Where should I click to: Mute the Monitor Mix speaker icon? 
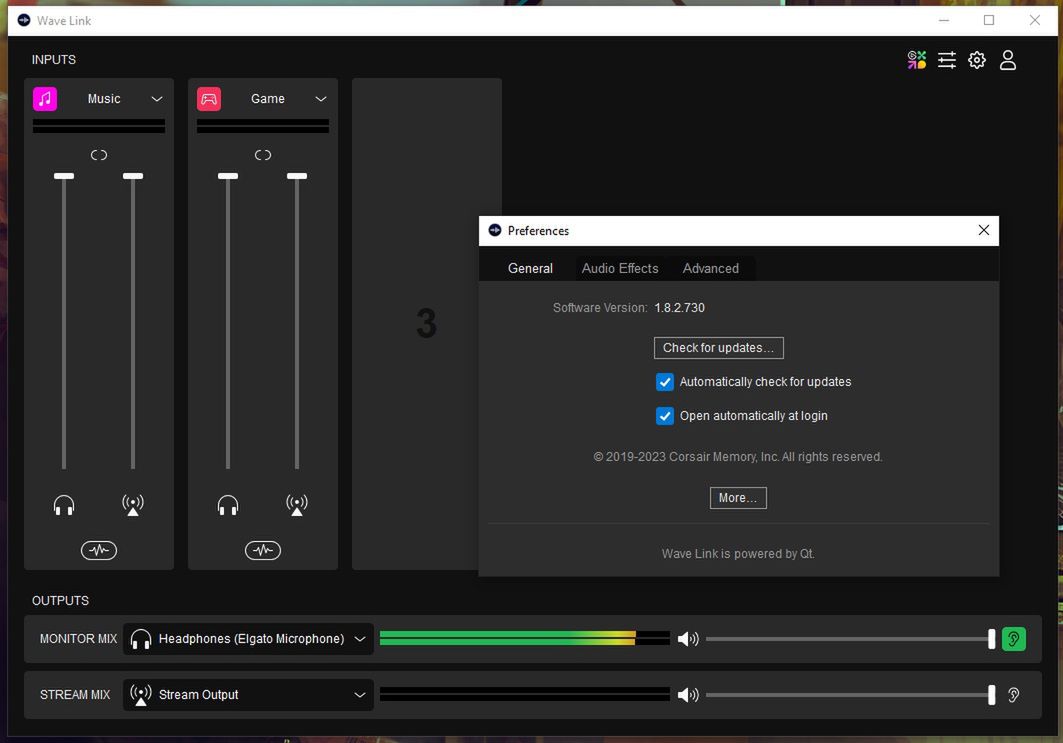tap(688, 639)
